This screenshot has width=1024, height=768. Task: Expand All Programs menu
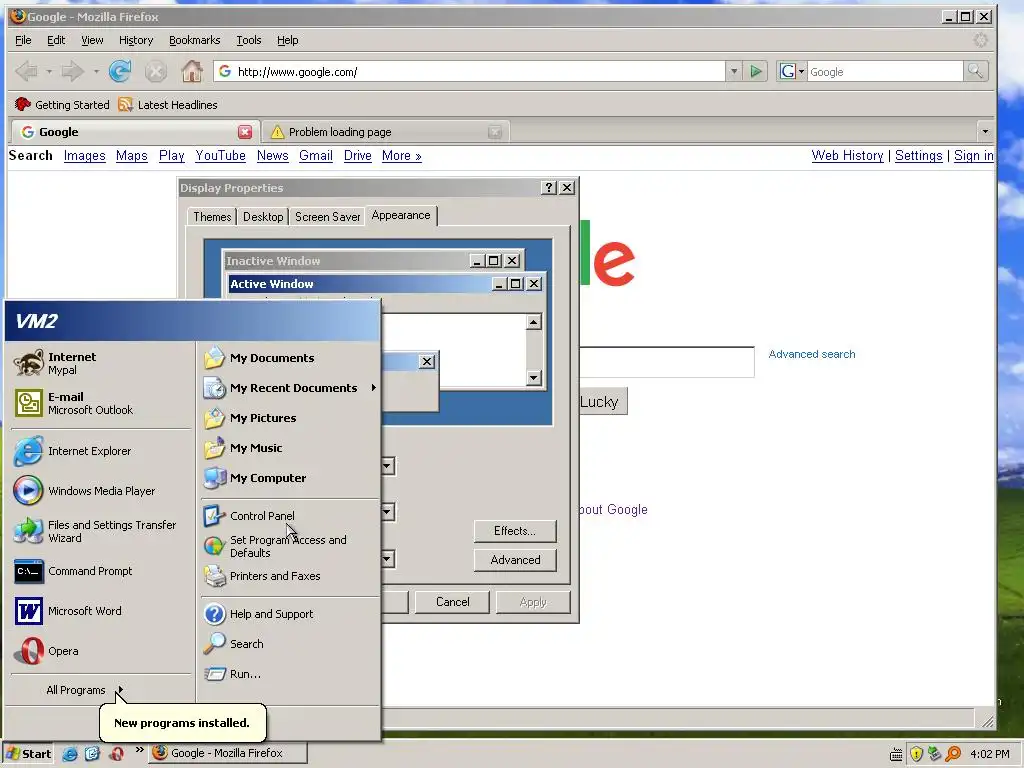click(x=84, y=690)
